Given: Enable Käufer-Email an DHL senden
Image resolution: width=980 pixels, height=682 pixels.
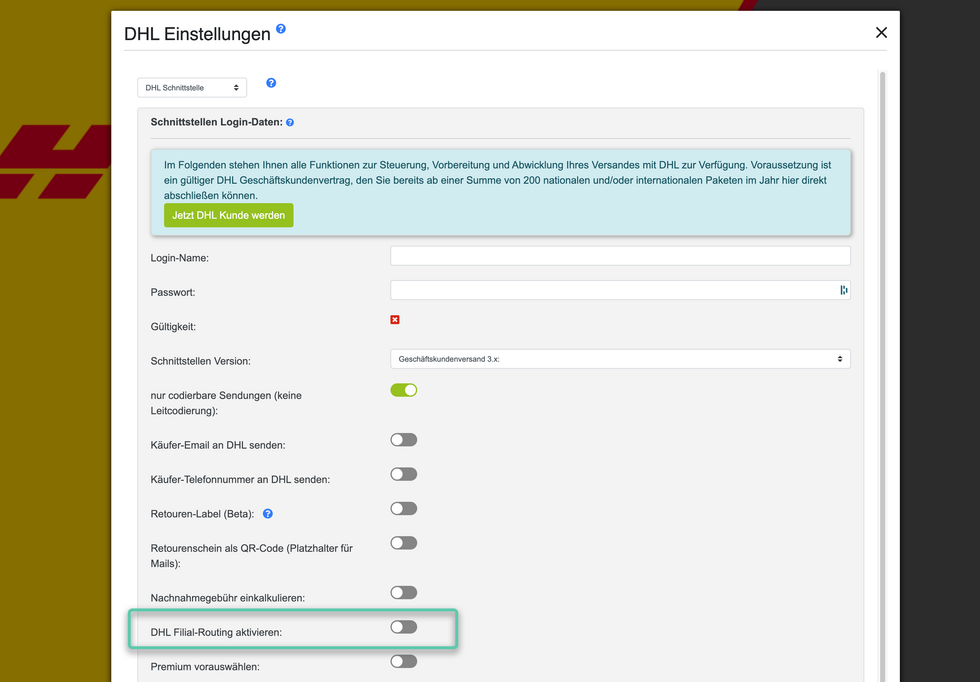Looking at the screenshot, I should tap(404, 440).
